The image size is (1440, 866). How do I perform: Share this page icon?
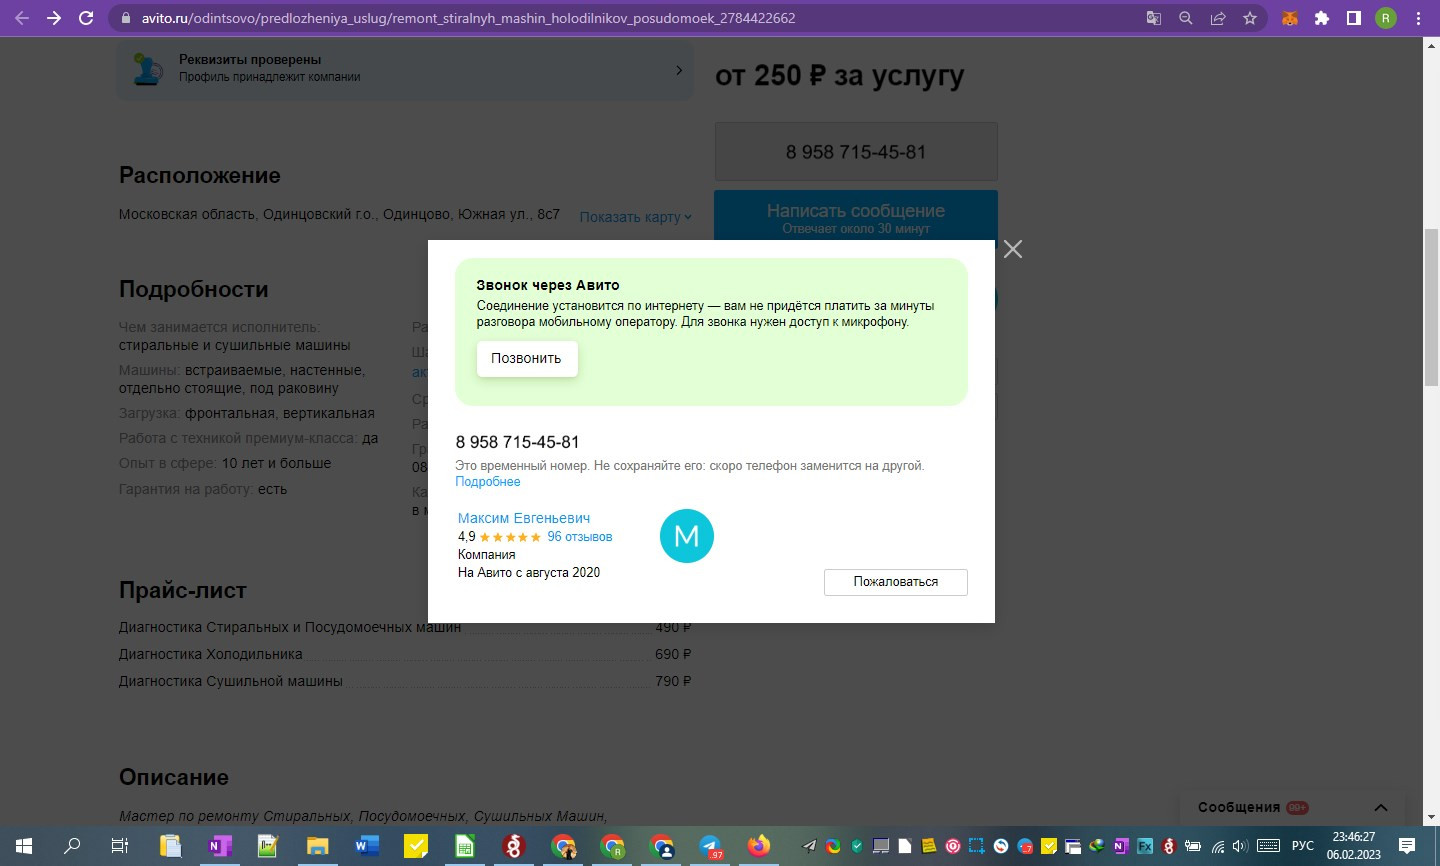1218,18
